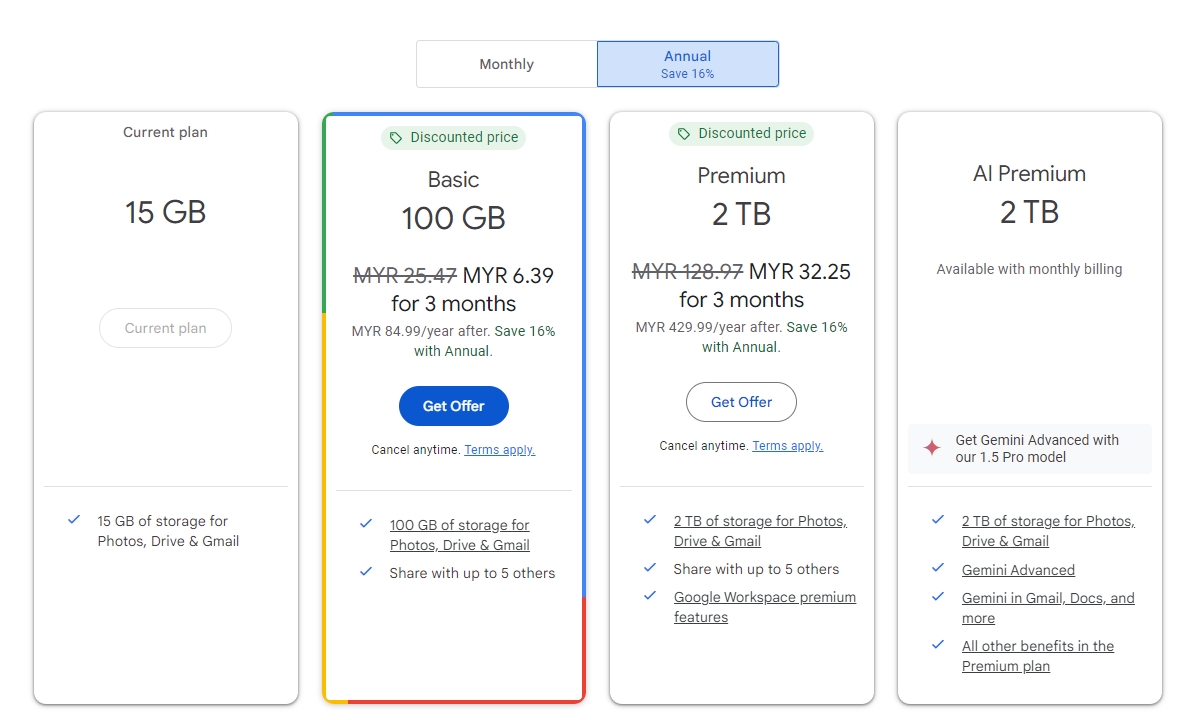Image resolution: width=1200 pixels, height=720 pixels.
Task: Open Gemini in Gmail, Docs, and more link
Action: (x=1048, y=608)
